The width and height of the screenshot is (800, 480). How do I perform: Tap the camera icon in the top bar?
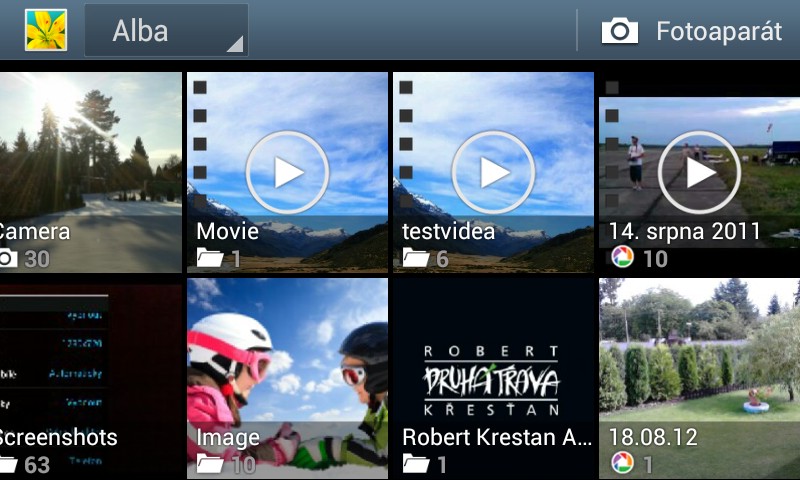[x=619, y=31]
